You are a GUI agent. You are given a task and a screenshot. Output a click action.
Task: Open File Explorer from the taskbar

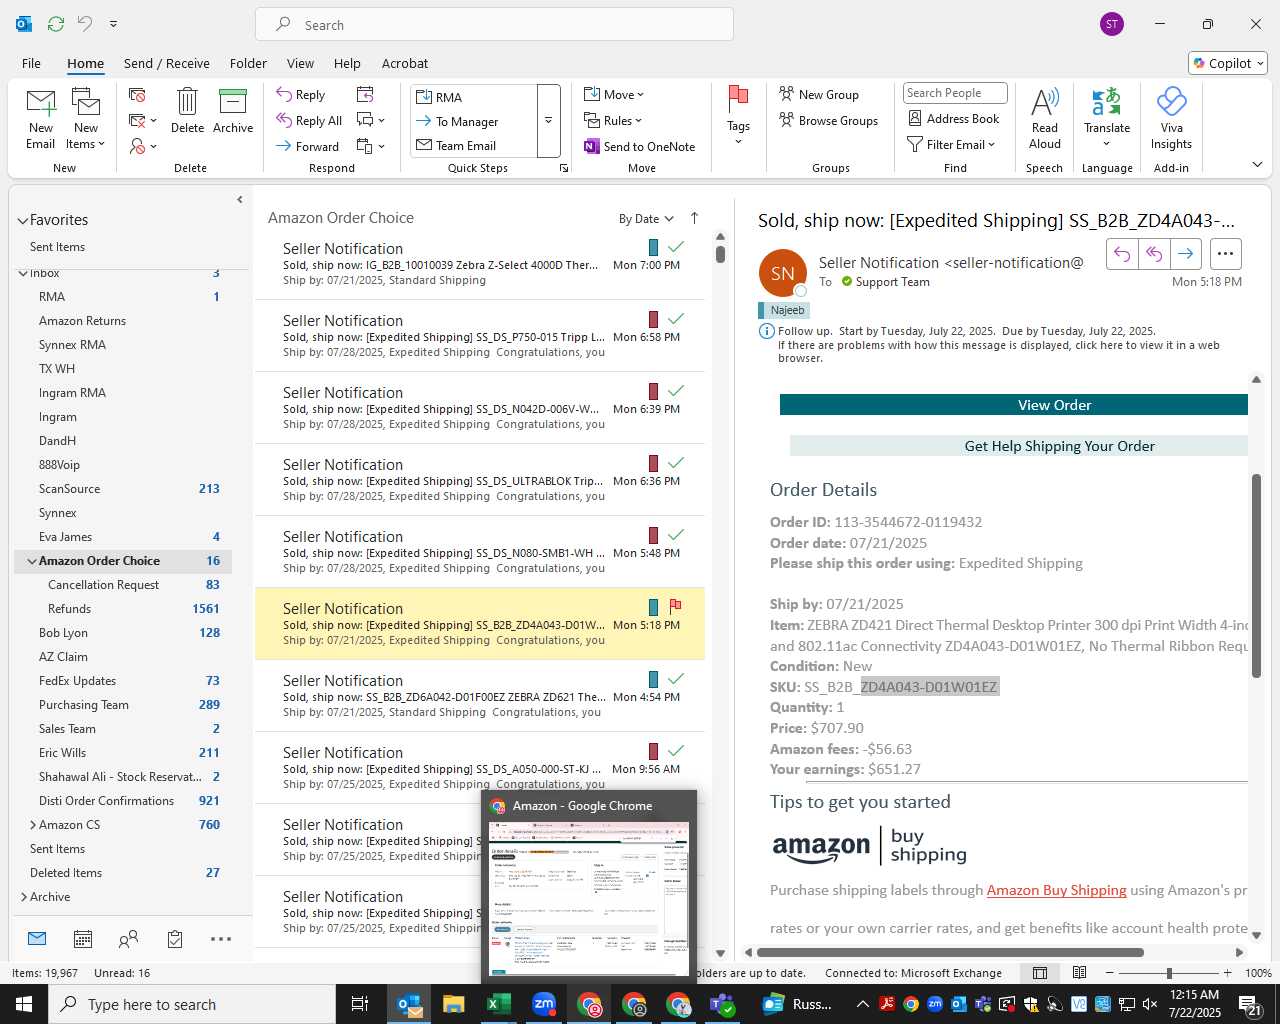click(454, 1004)
